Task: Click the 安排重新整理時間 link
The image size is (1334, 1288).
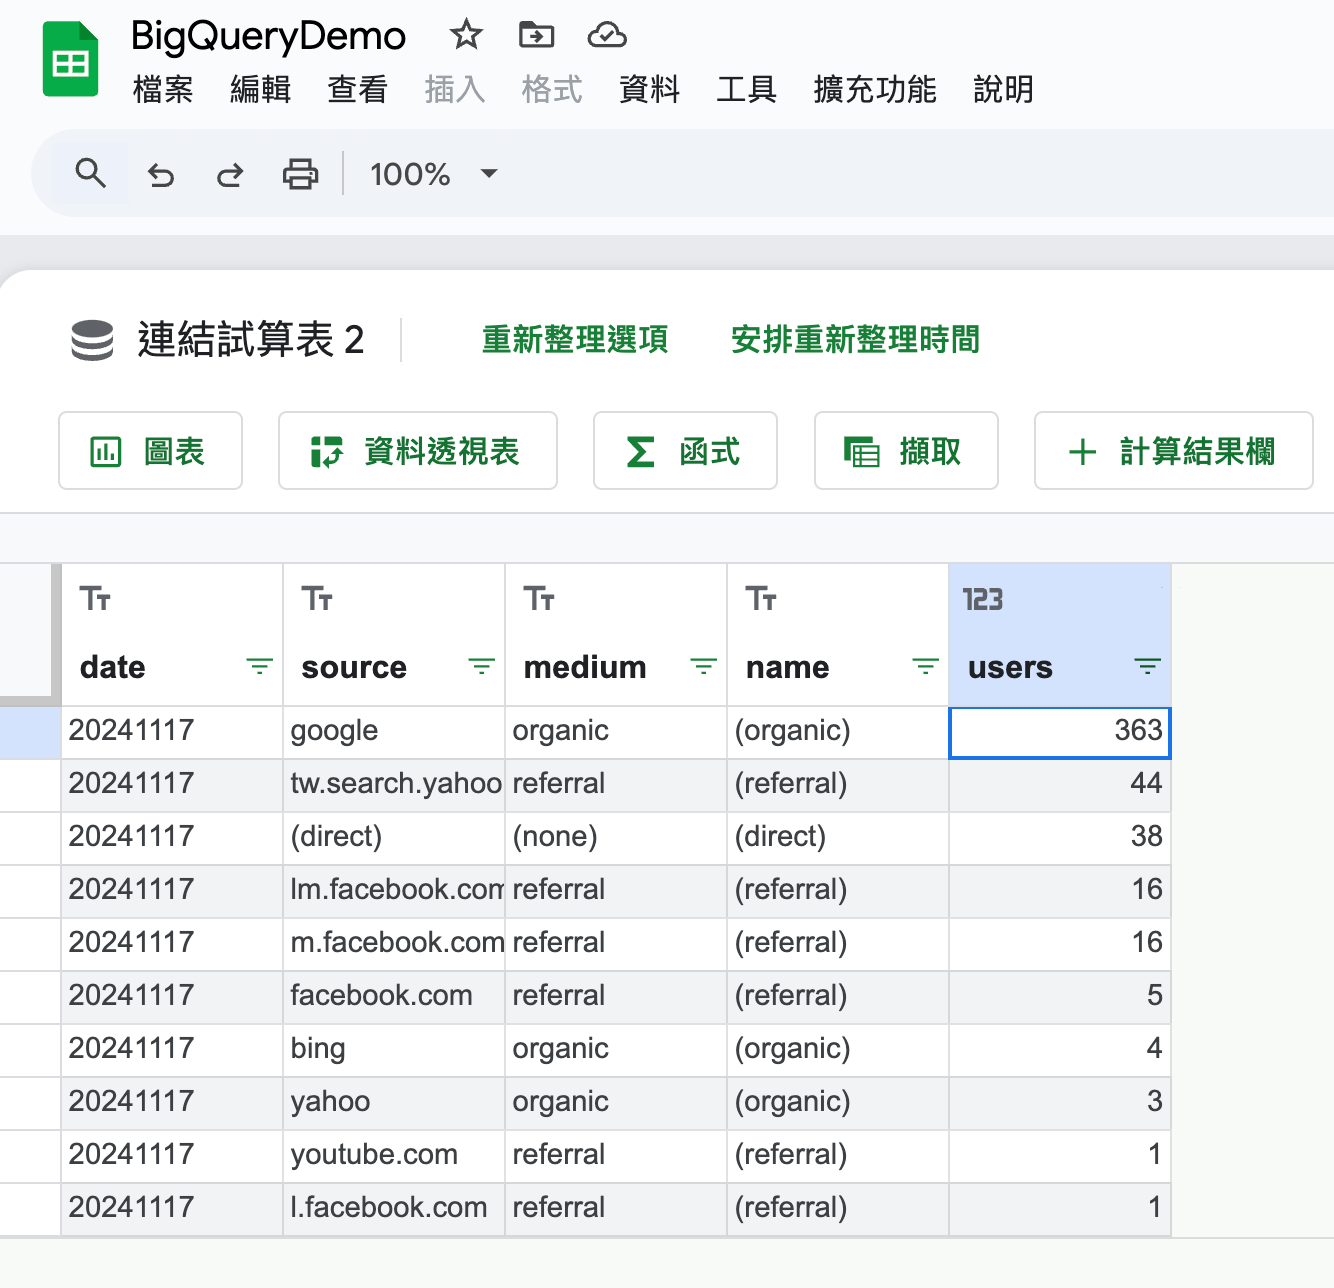Action: 855,340
